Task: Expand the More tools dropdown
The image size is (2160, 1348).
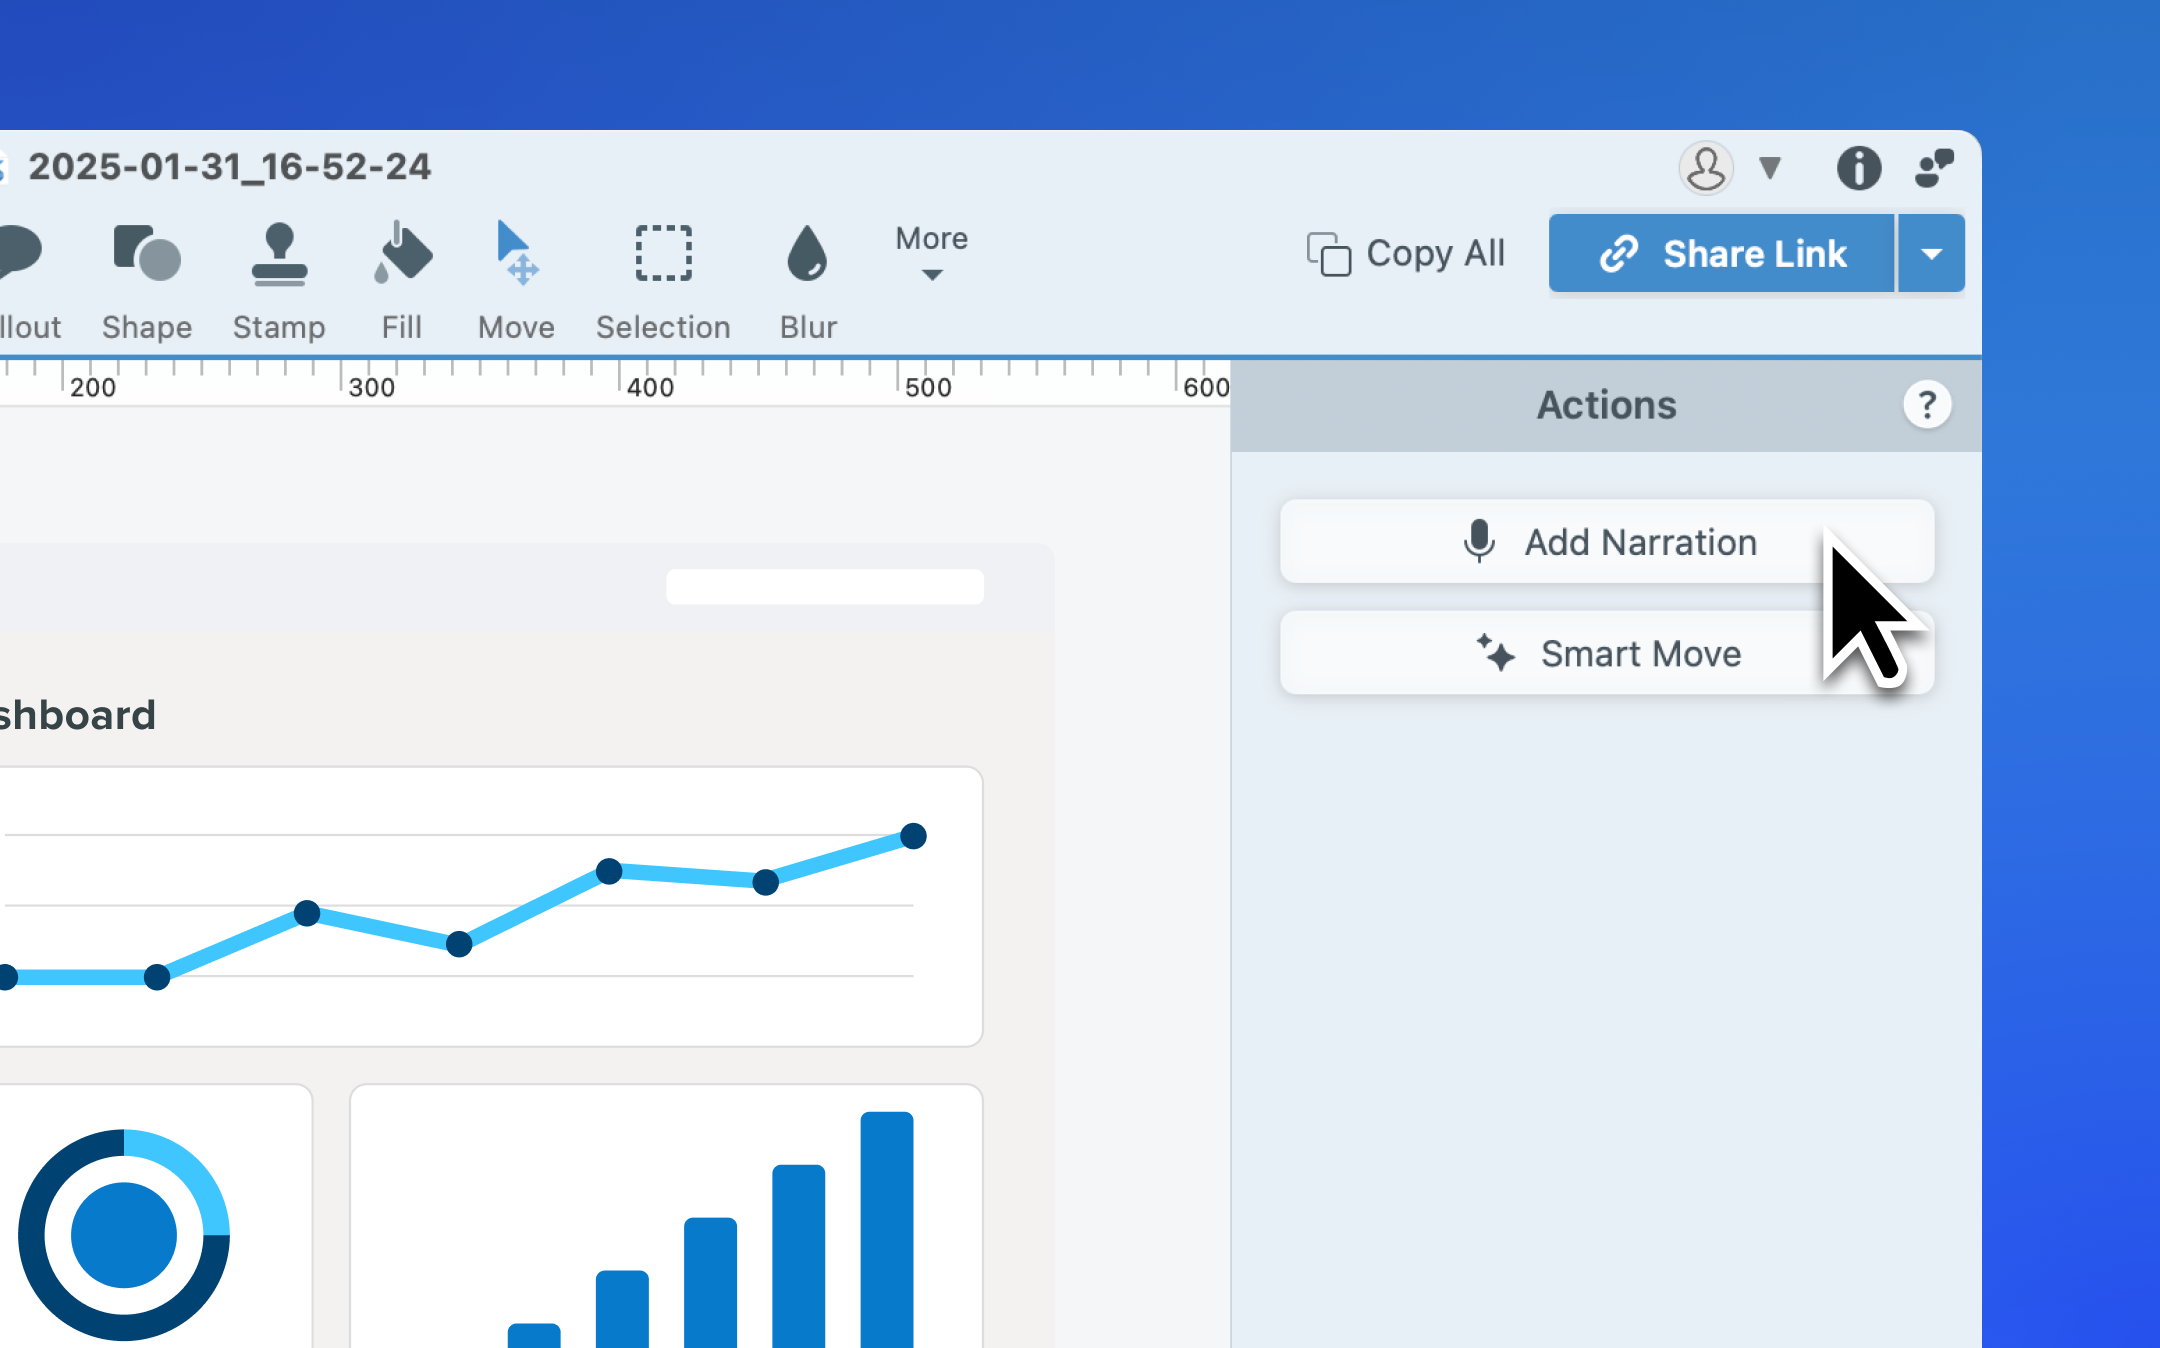Action: (x=931, y=252)
